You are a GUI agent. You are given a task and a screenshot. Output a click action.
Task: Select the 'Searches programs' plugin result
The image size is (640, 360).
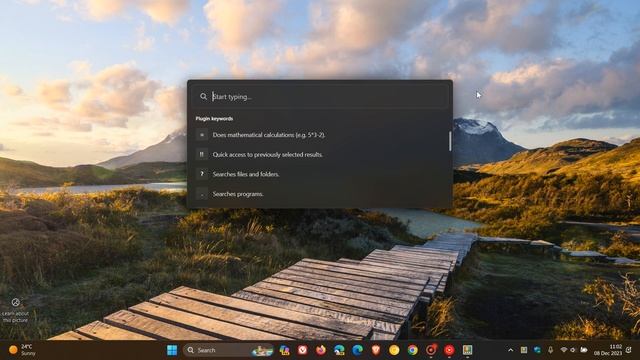pos(320,194)
